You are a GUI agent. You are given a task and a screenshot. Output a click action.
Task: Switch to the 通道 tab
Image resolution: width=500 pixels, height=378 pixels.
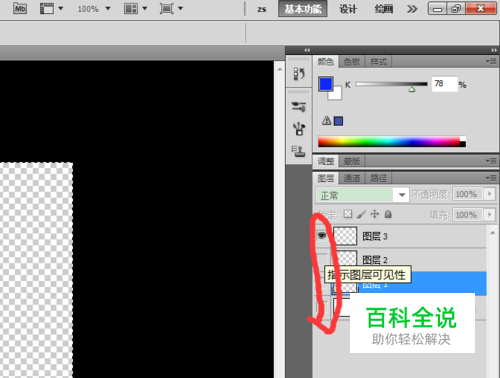point(352,178)
